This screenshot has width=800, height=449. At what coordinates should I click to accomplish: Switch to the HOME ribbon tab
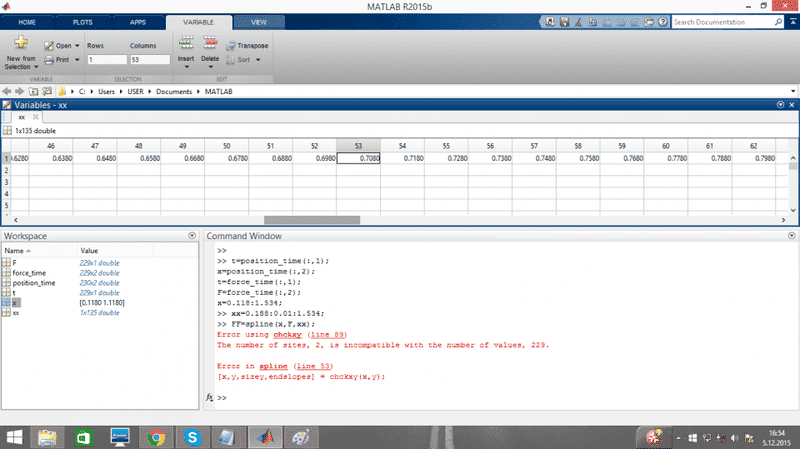27,22
